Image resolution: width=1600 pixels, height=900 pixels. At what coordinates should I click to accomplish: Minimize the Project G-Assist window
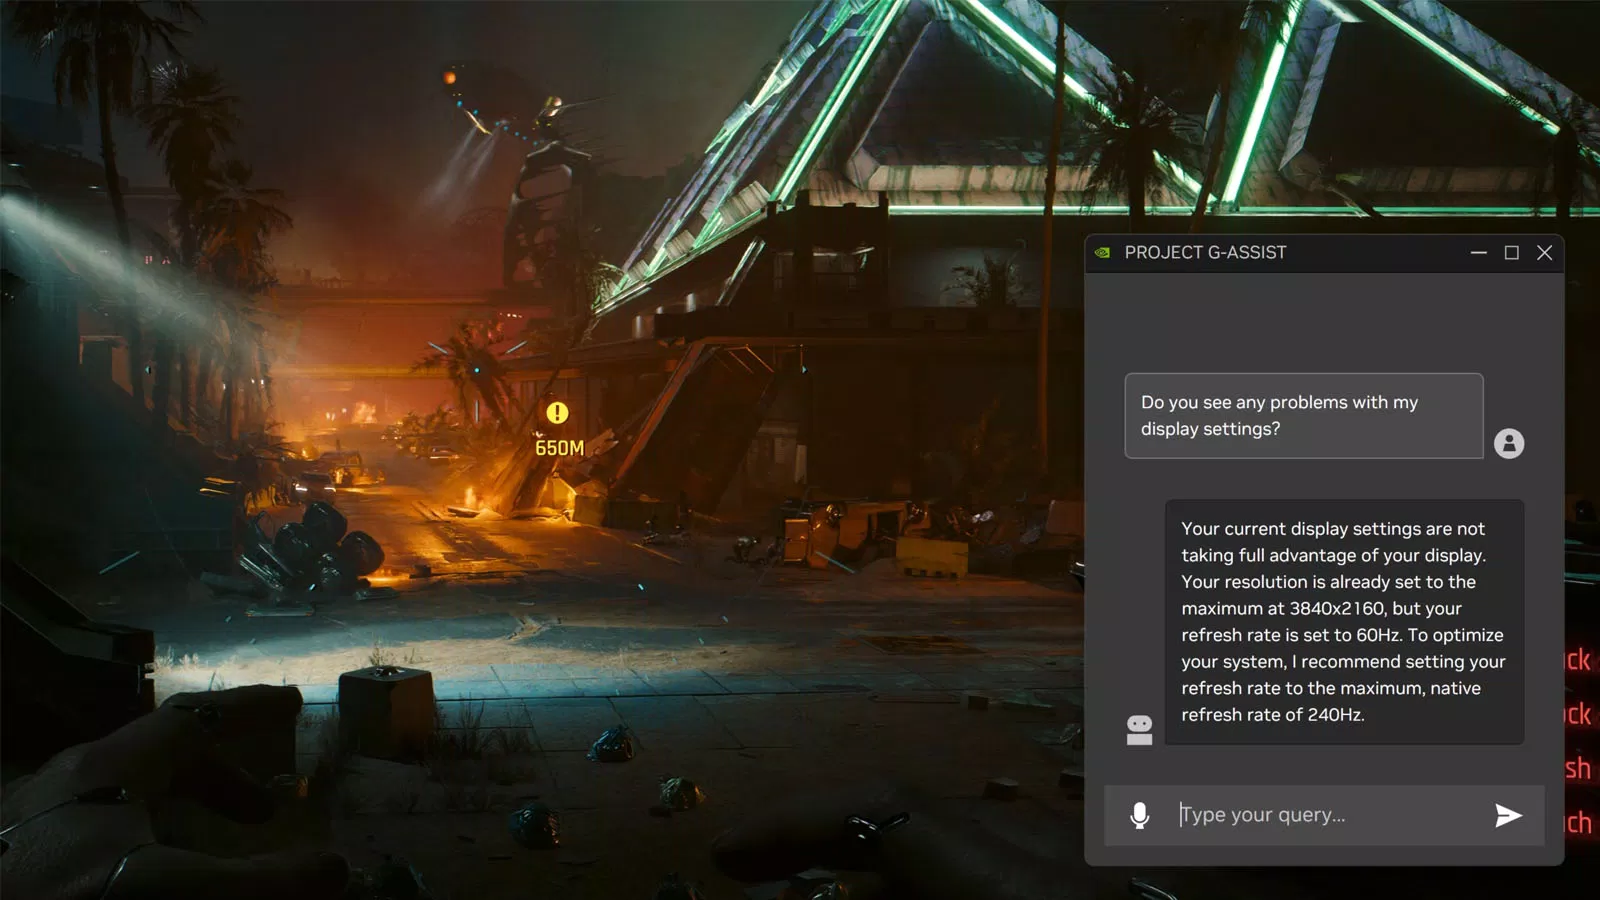click(1478, 253)
